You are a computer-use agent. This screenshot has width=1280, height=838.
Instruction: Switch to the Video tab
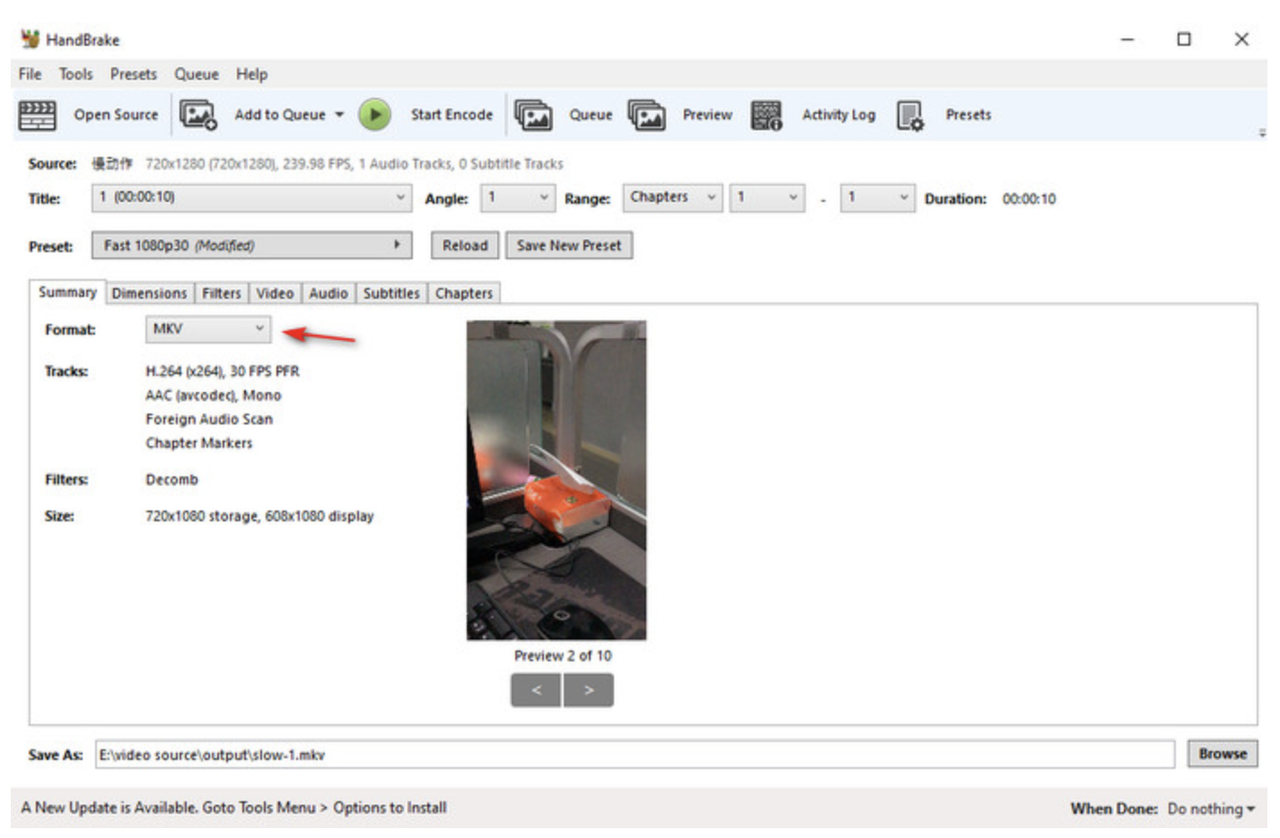click(x=274, y=293)
